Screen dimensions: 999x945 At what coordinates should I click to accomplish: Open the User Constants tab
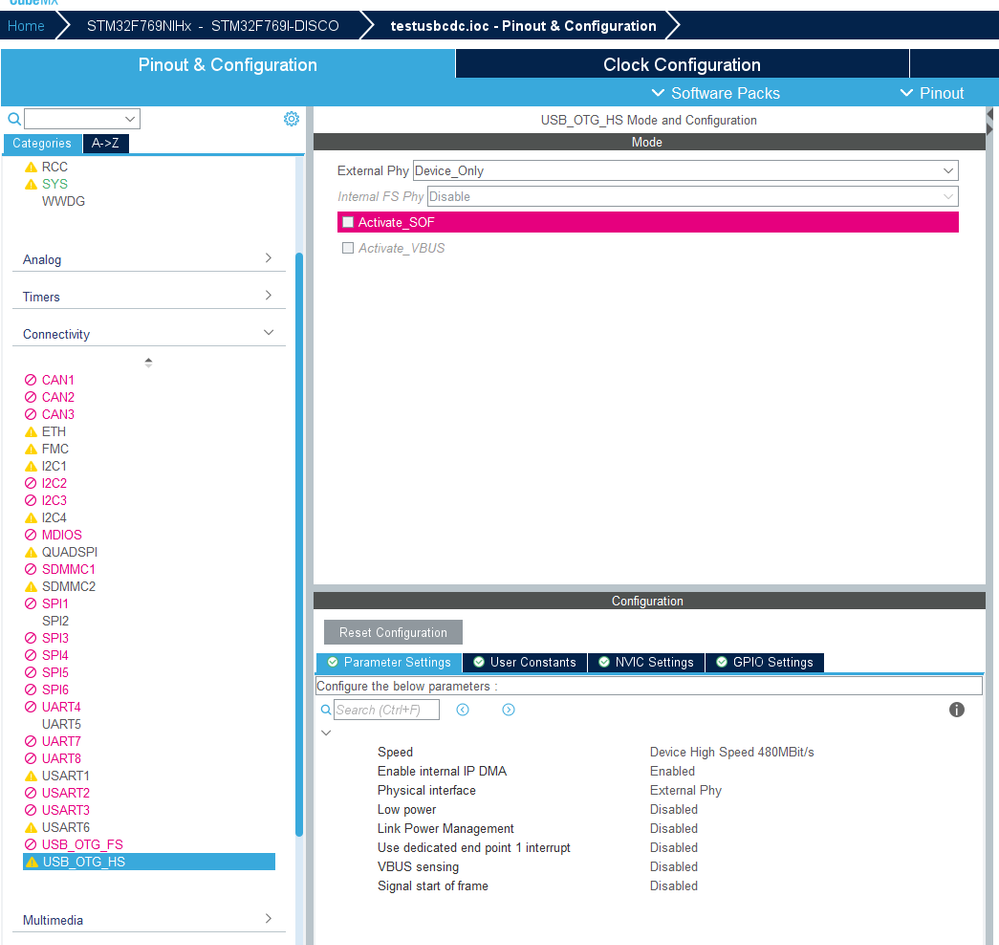(525, 662)
